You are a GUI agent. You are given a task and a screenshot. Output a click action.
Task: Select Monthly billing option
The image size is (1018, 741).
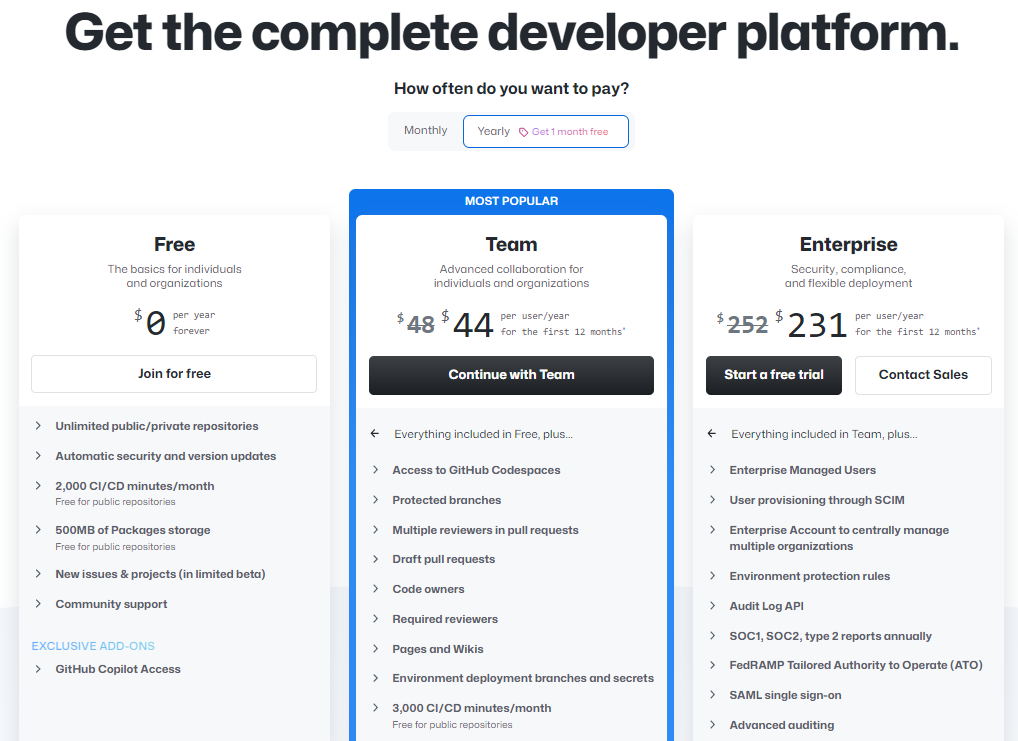click(425, 131)
